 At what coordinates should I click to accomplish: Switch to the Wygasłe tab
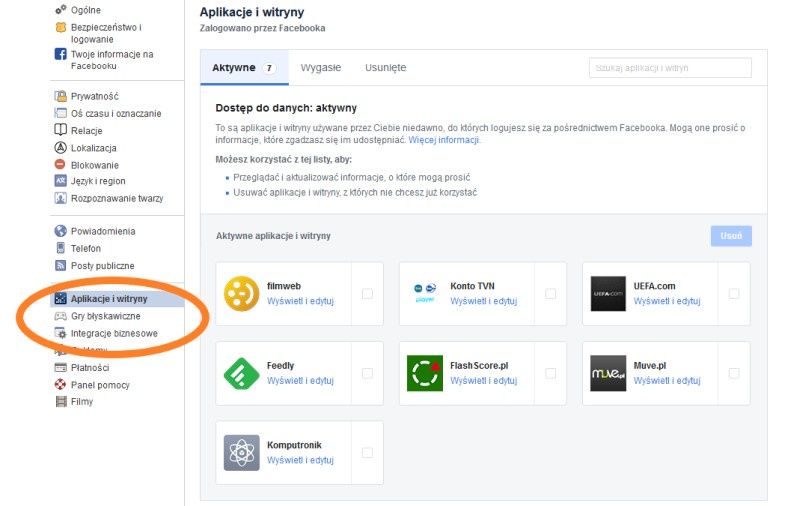point(320,67)
